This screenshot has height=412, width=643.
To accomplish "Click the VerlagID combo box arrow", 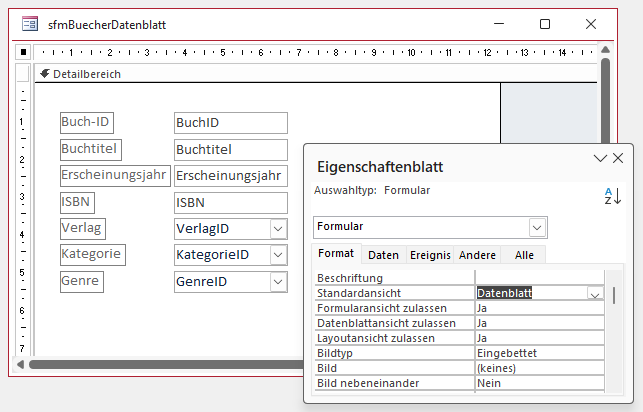I will (x=278, y=229).
